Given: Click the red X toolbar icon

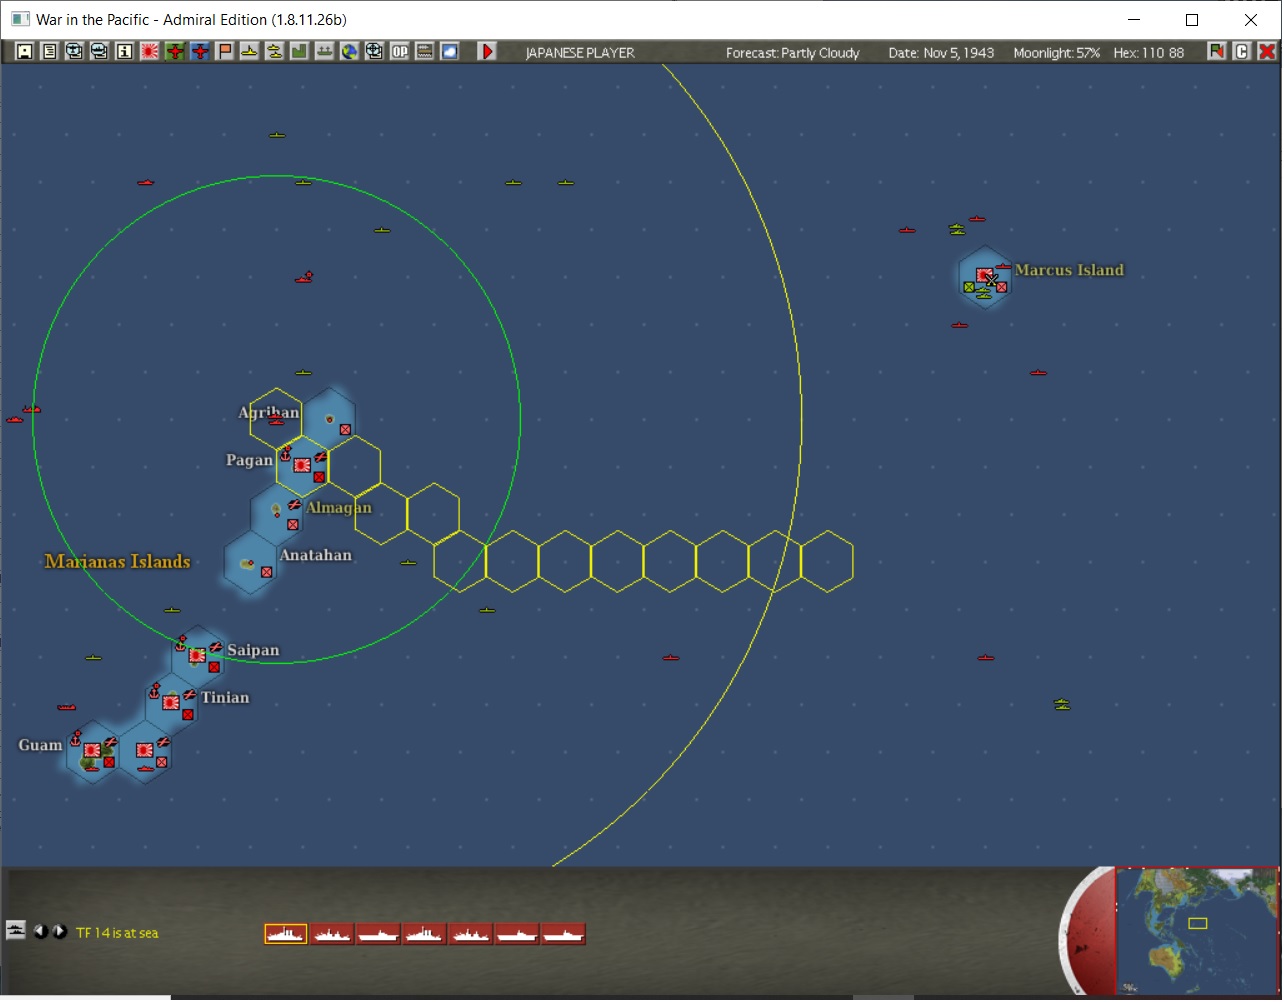Looking at the screenshot, I should coord(1266,52).
